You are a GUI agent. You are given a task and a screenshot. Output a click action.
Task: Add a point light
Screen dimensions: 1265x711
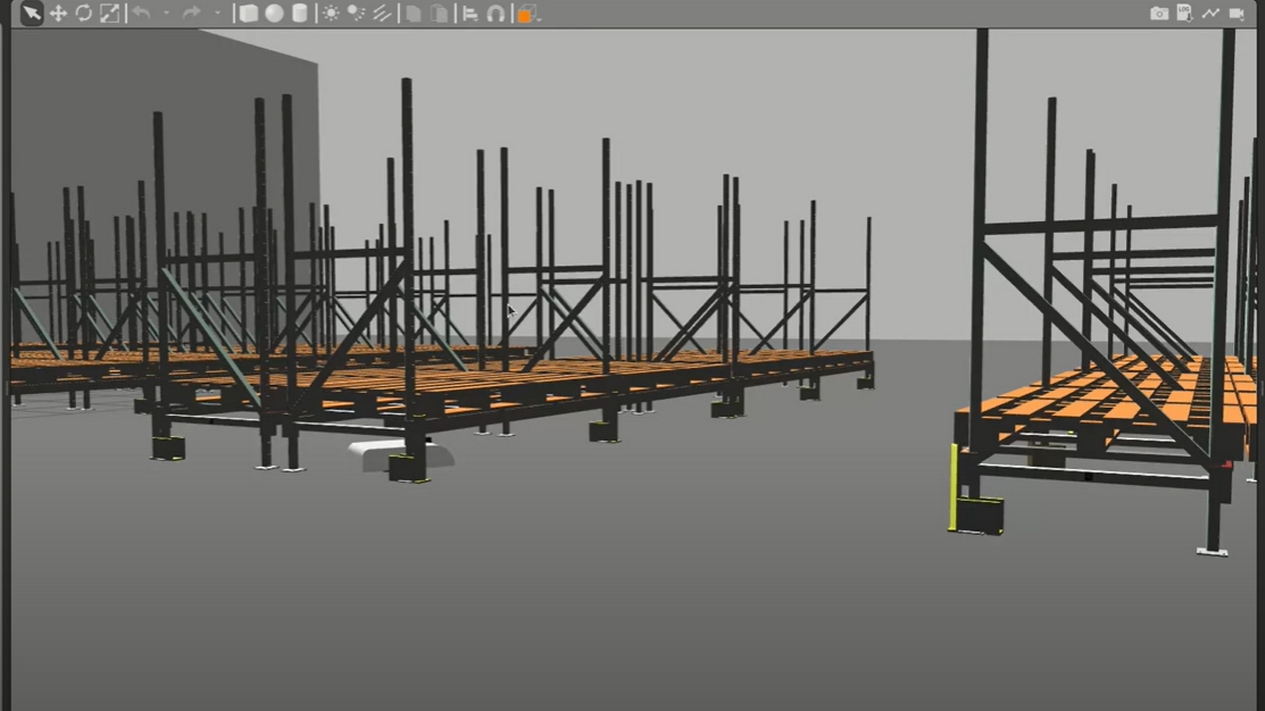click(x=330, y=13)
